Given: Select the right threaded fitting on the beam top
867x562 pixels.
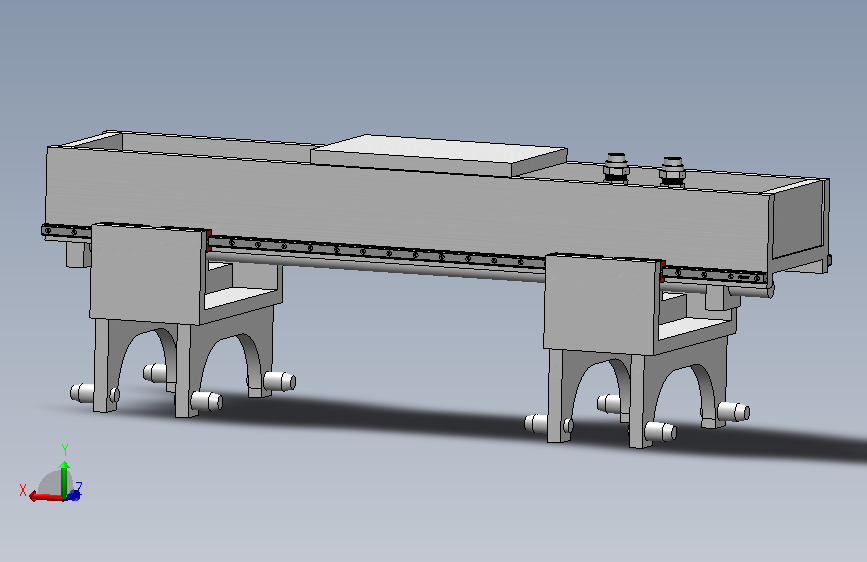Looking at the screenshot, I should pyautogui.click(x=672, y=171).
